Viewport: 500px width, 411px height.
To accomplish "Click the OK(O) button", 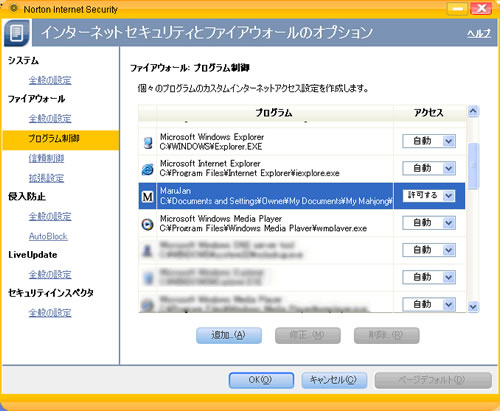I will (261, 380).
